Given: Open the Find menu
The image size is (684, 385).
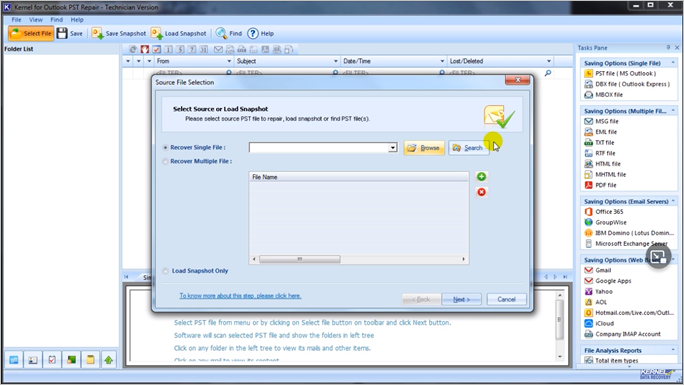Looking at the screenshot, I should (56, 20).
